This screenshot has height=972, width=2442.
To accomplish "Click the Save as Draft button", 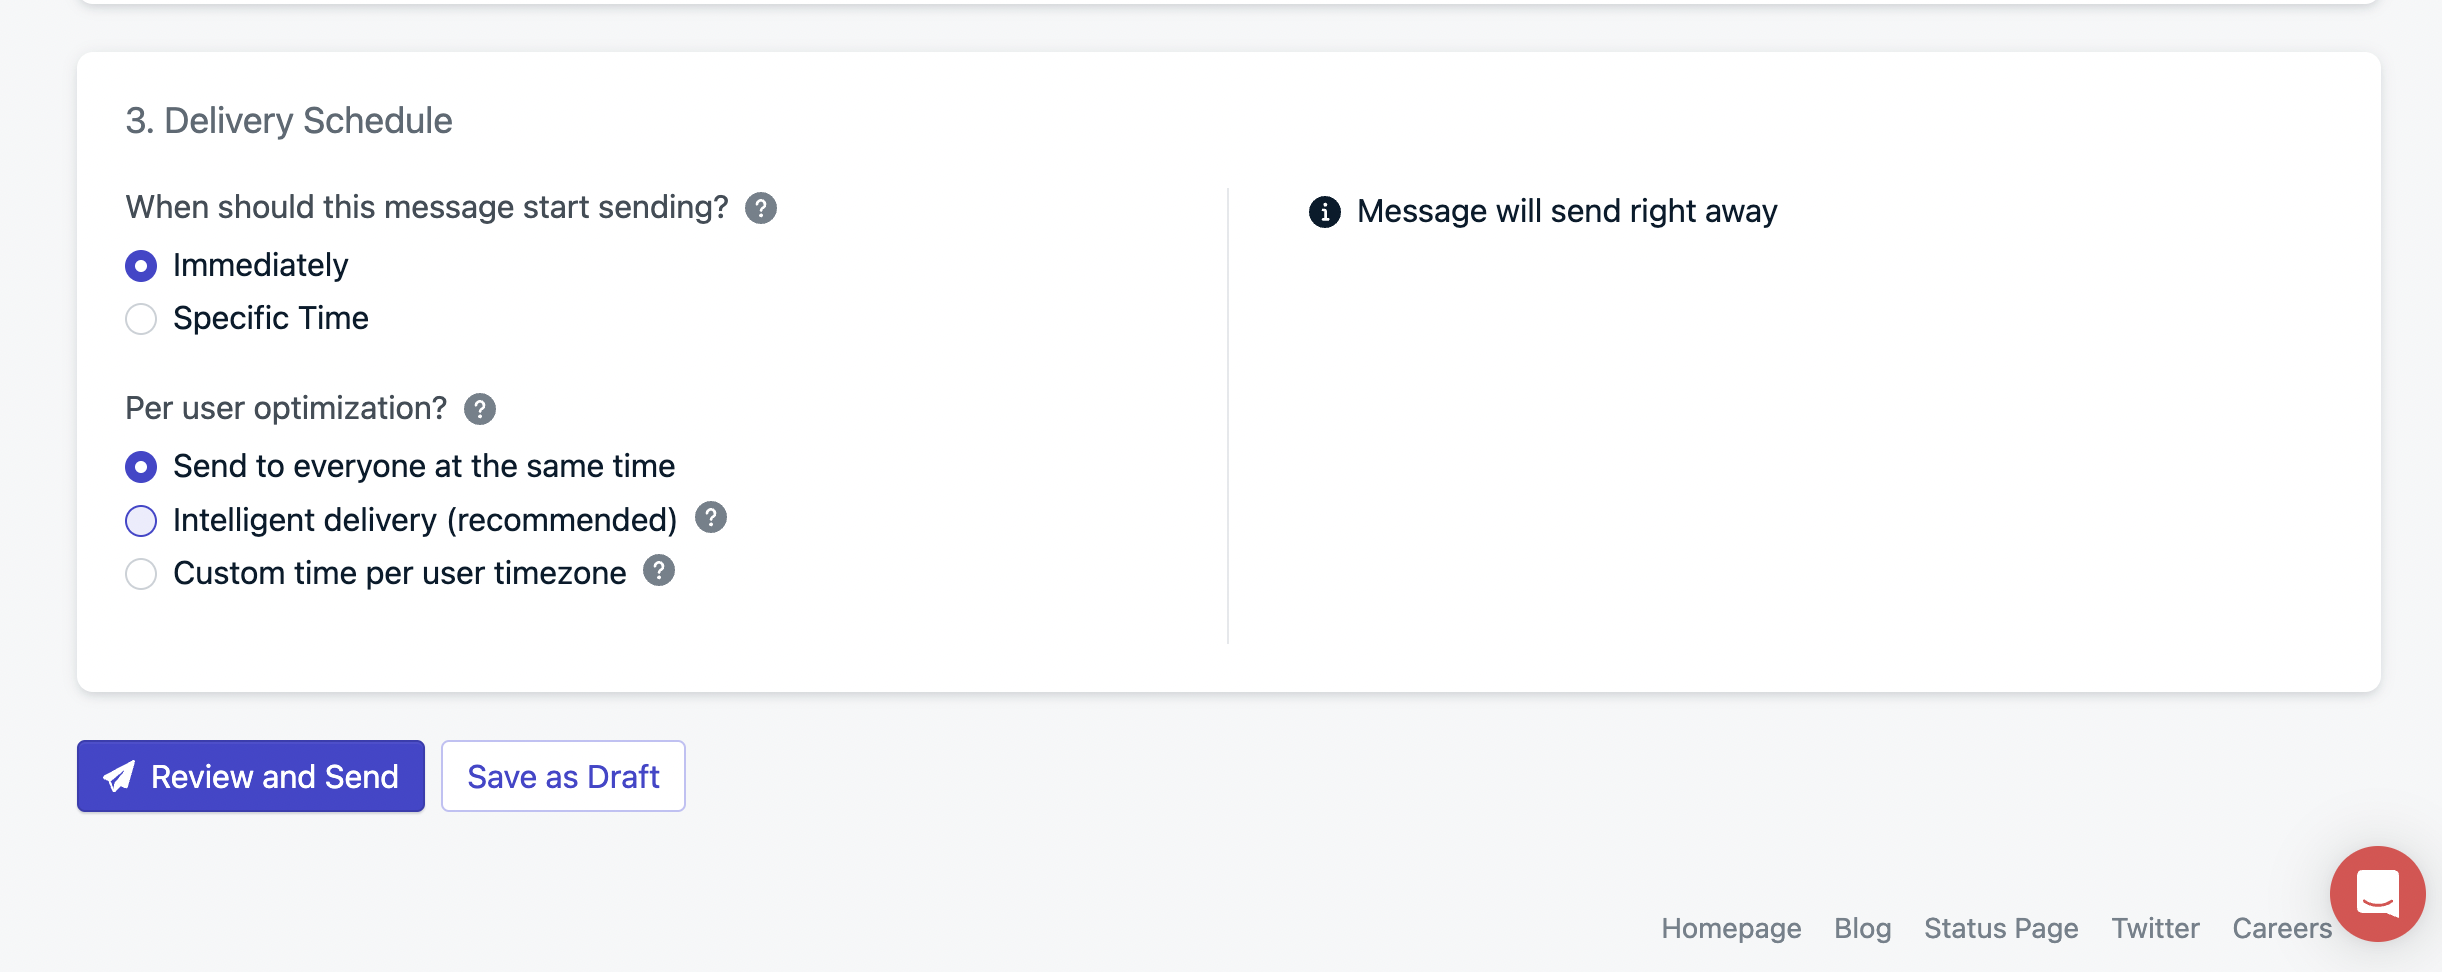I will click(563, 776).
